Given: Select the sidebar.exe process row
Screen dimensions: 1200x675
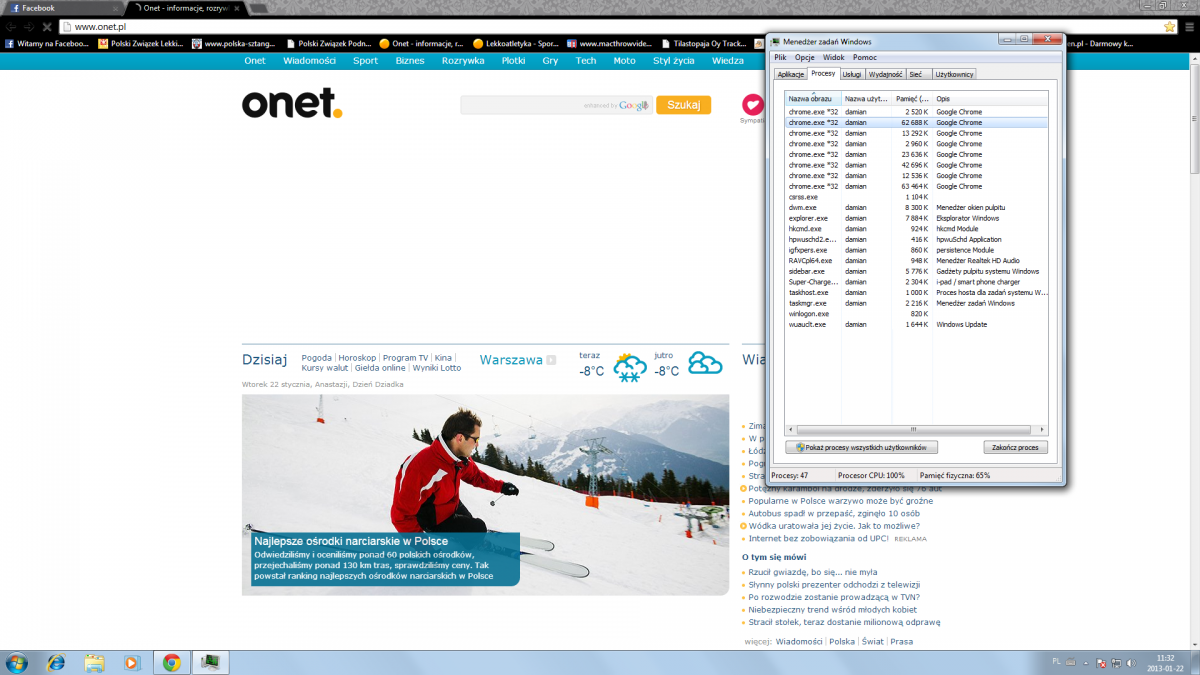Looking at the screenshot, I should (917, 271).
